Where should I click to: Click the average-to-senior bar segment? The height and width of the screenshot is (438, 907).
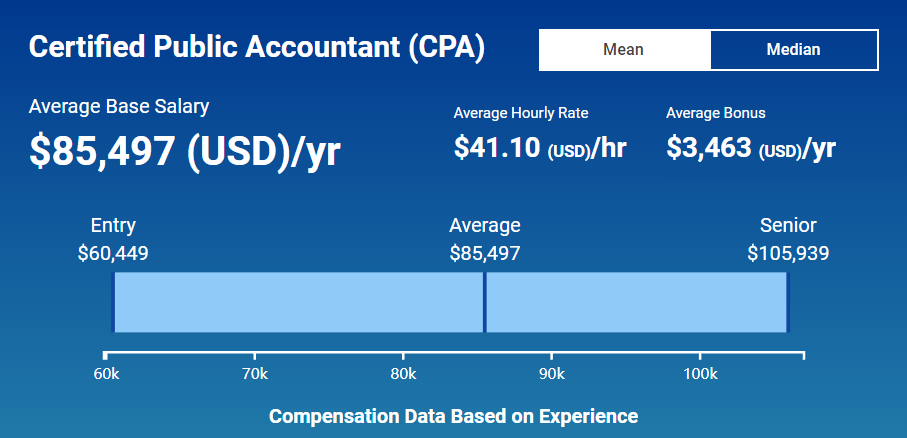[636, 302]
